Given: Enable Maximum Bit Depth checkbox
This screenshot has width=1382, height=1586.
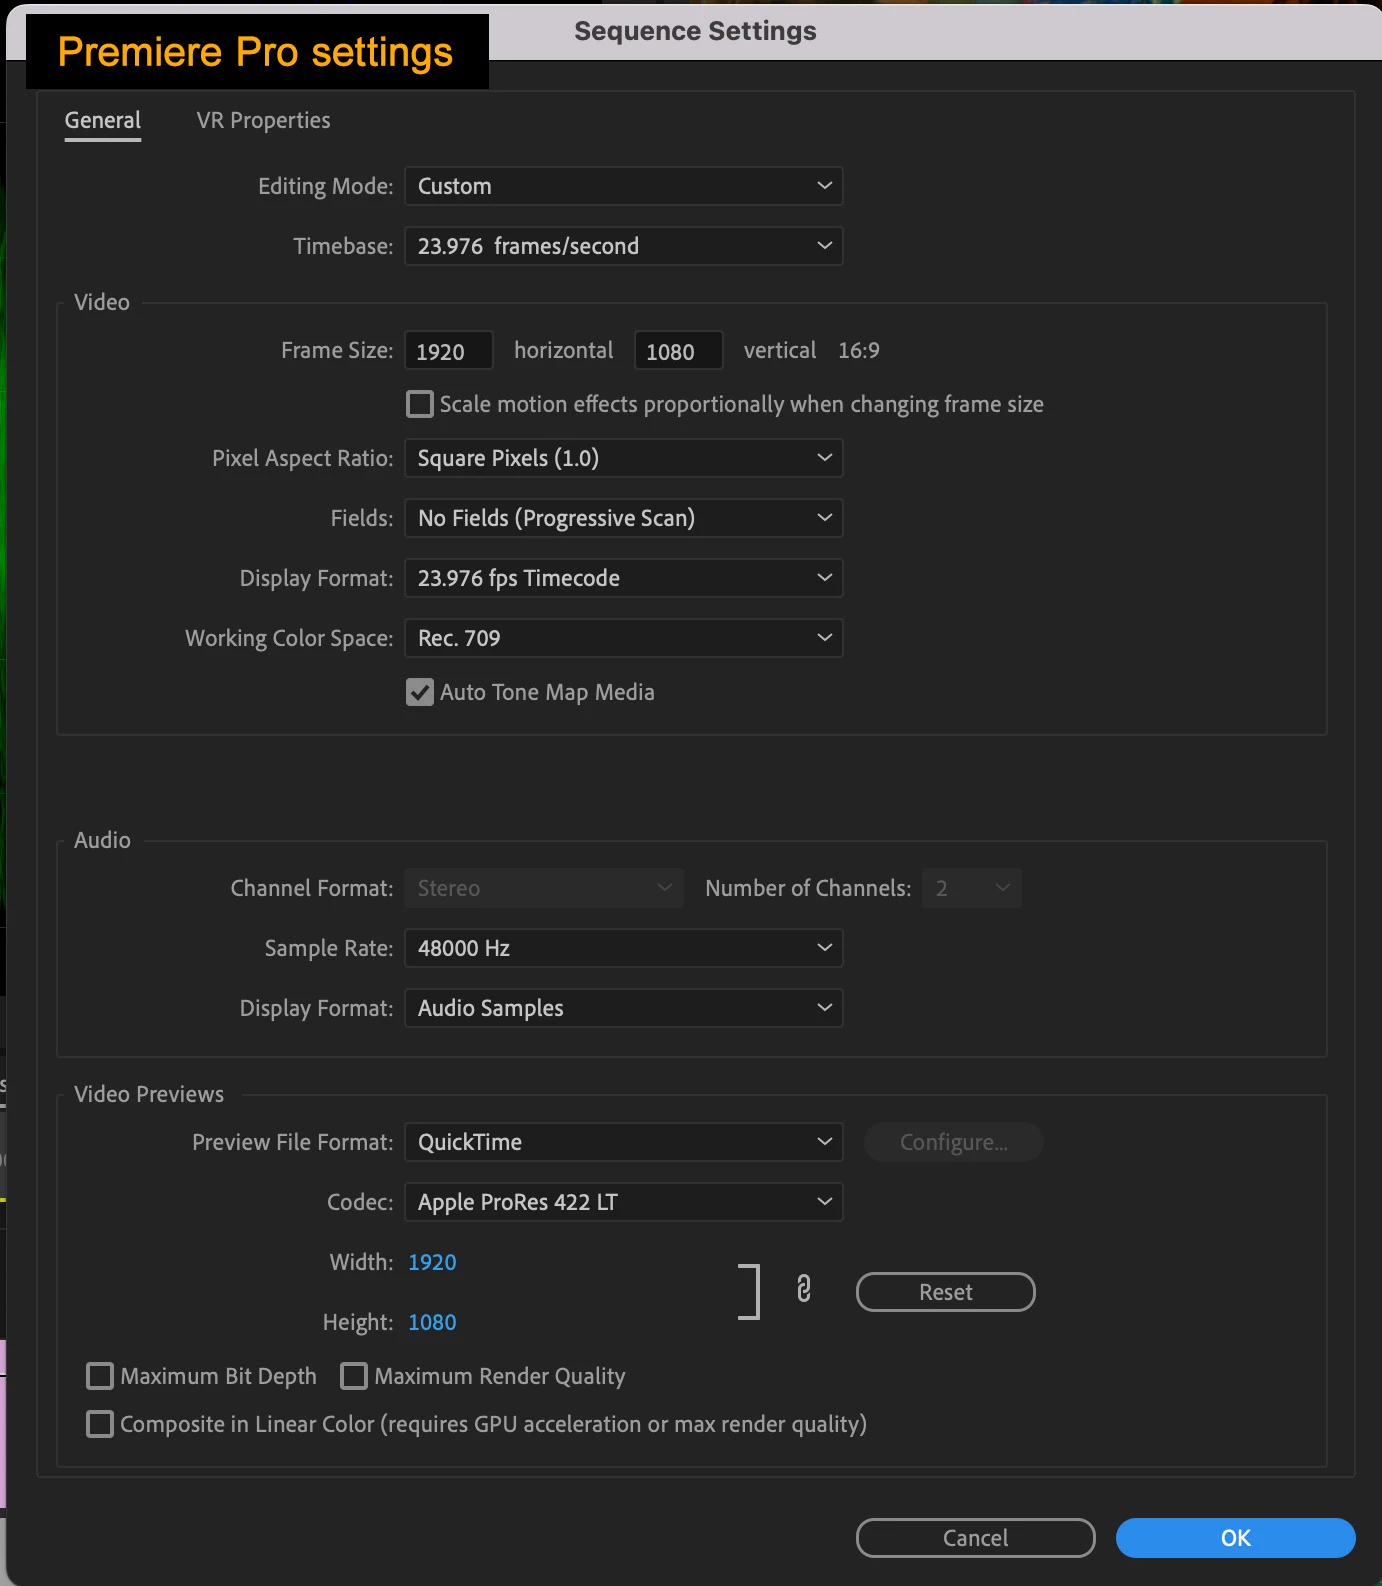Looking at the screenshot, I should [100, 1376].
